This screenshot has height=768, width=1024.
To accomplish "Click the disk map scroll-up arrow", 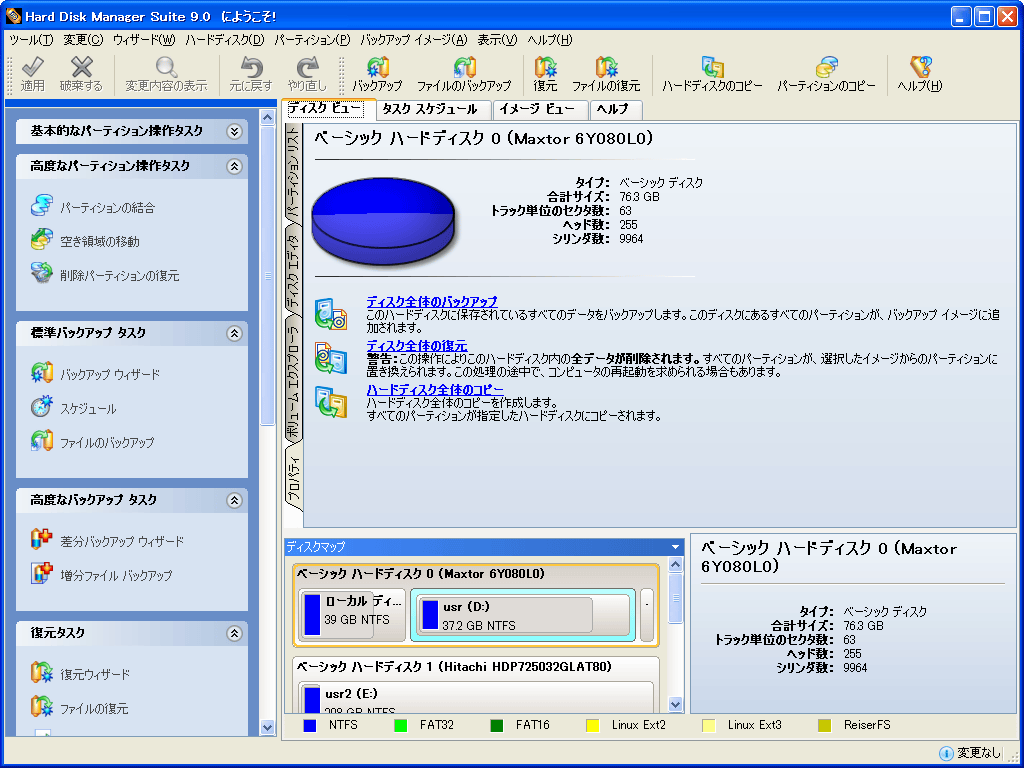I will pos(675,565).
